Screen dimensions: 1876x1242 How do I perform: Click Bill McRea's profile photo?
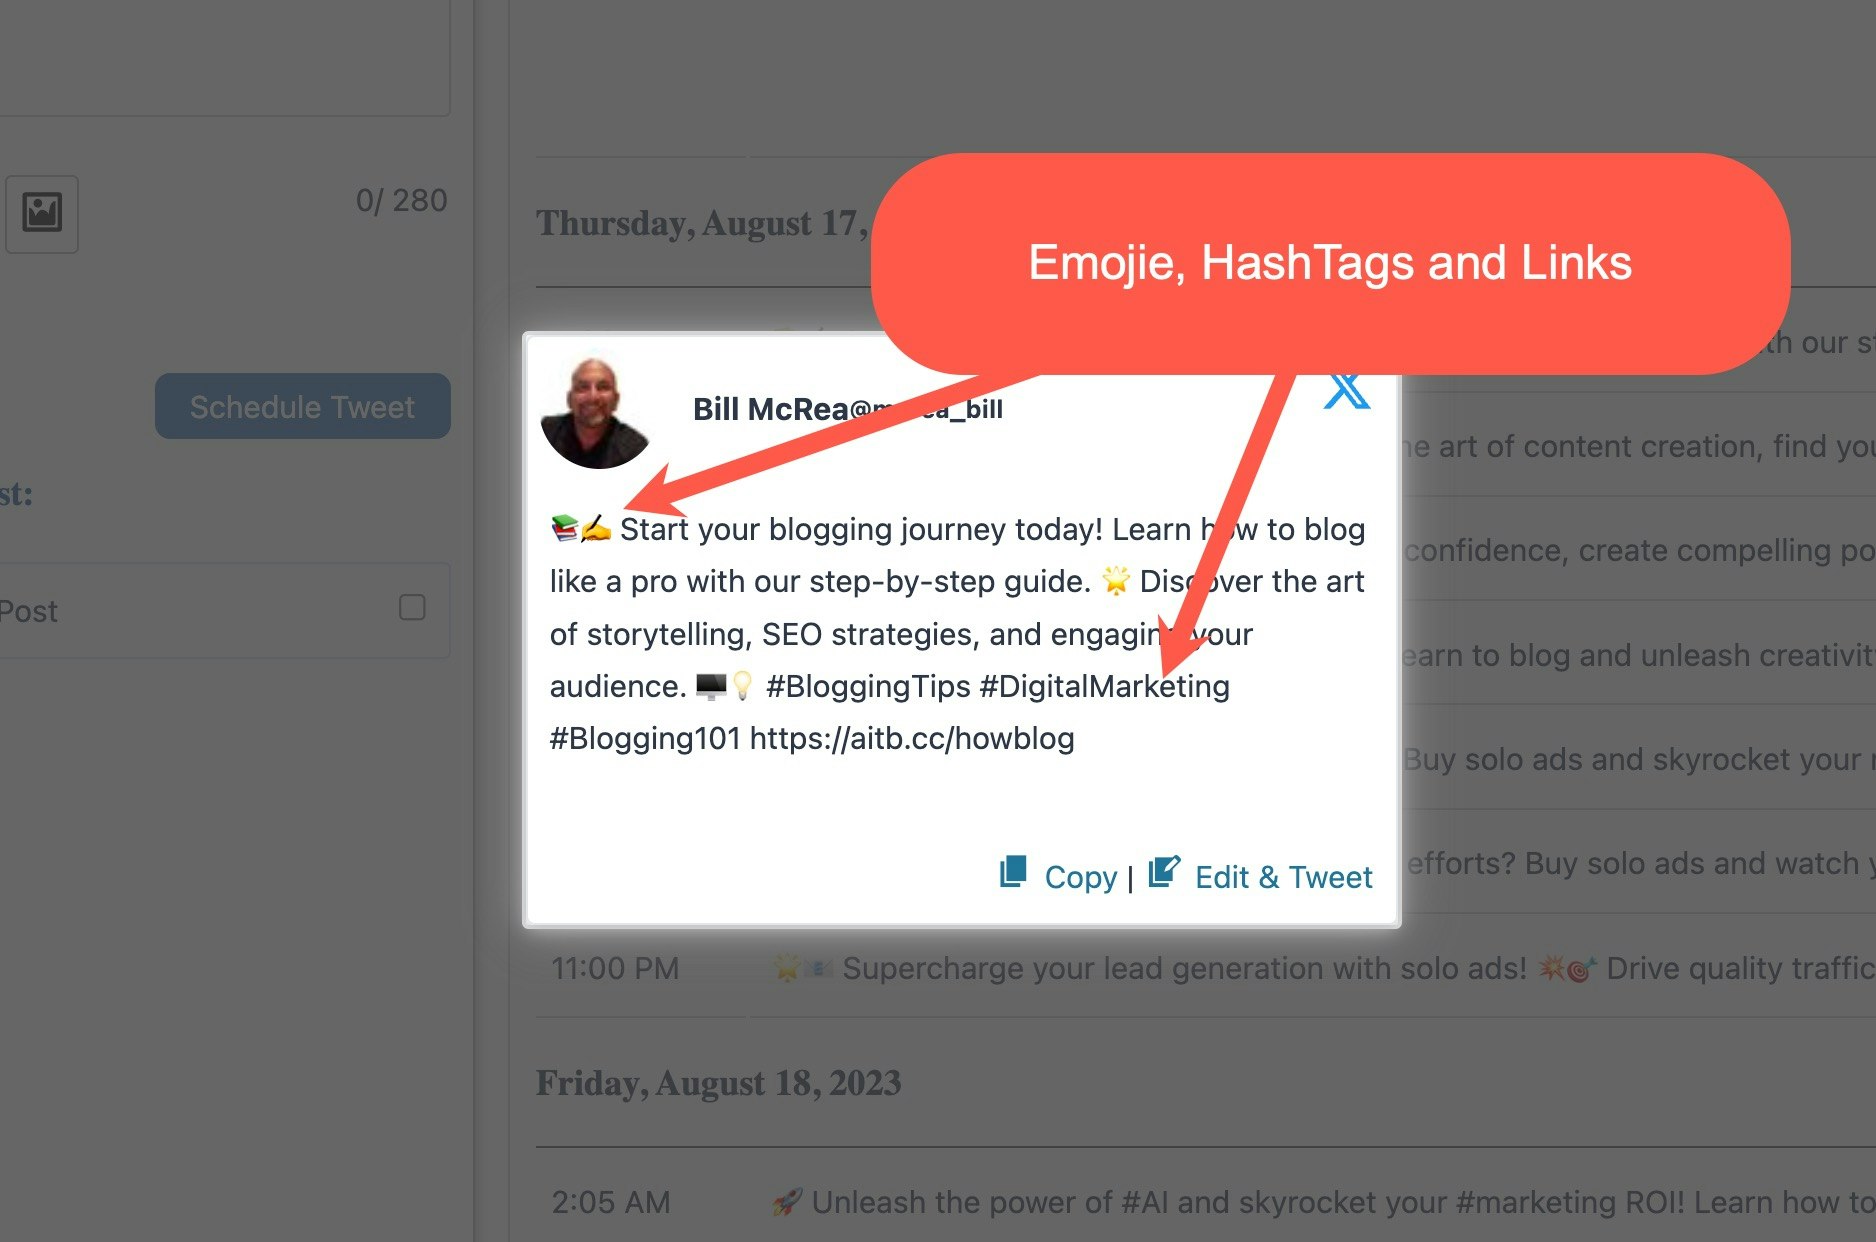pyautogui.click(x=597, y=414)
